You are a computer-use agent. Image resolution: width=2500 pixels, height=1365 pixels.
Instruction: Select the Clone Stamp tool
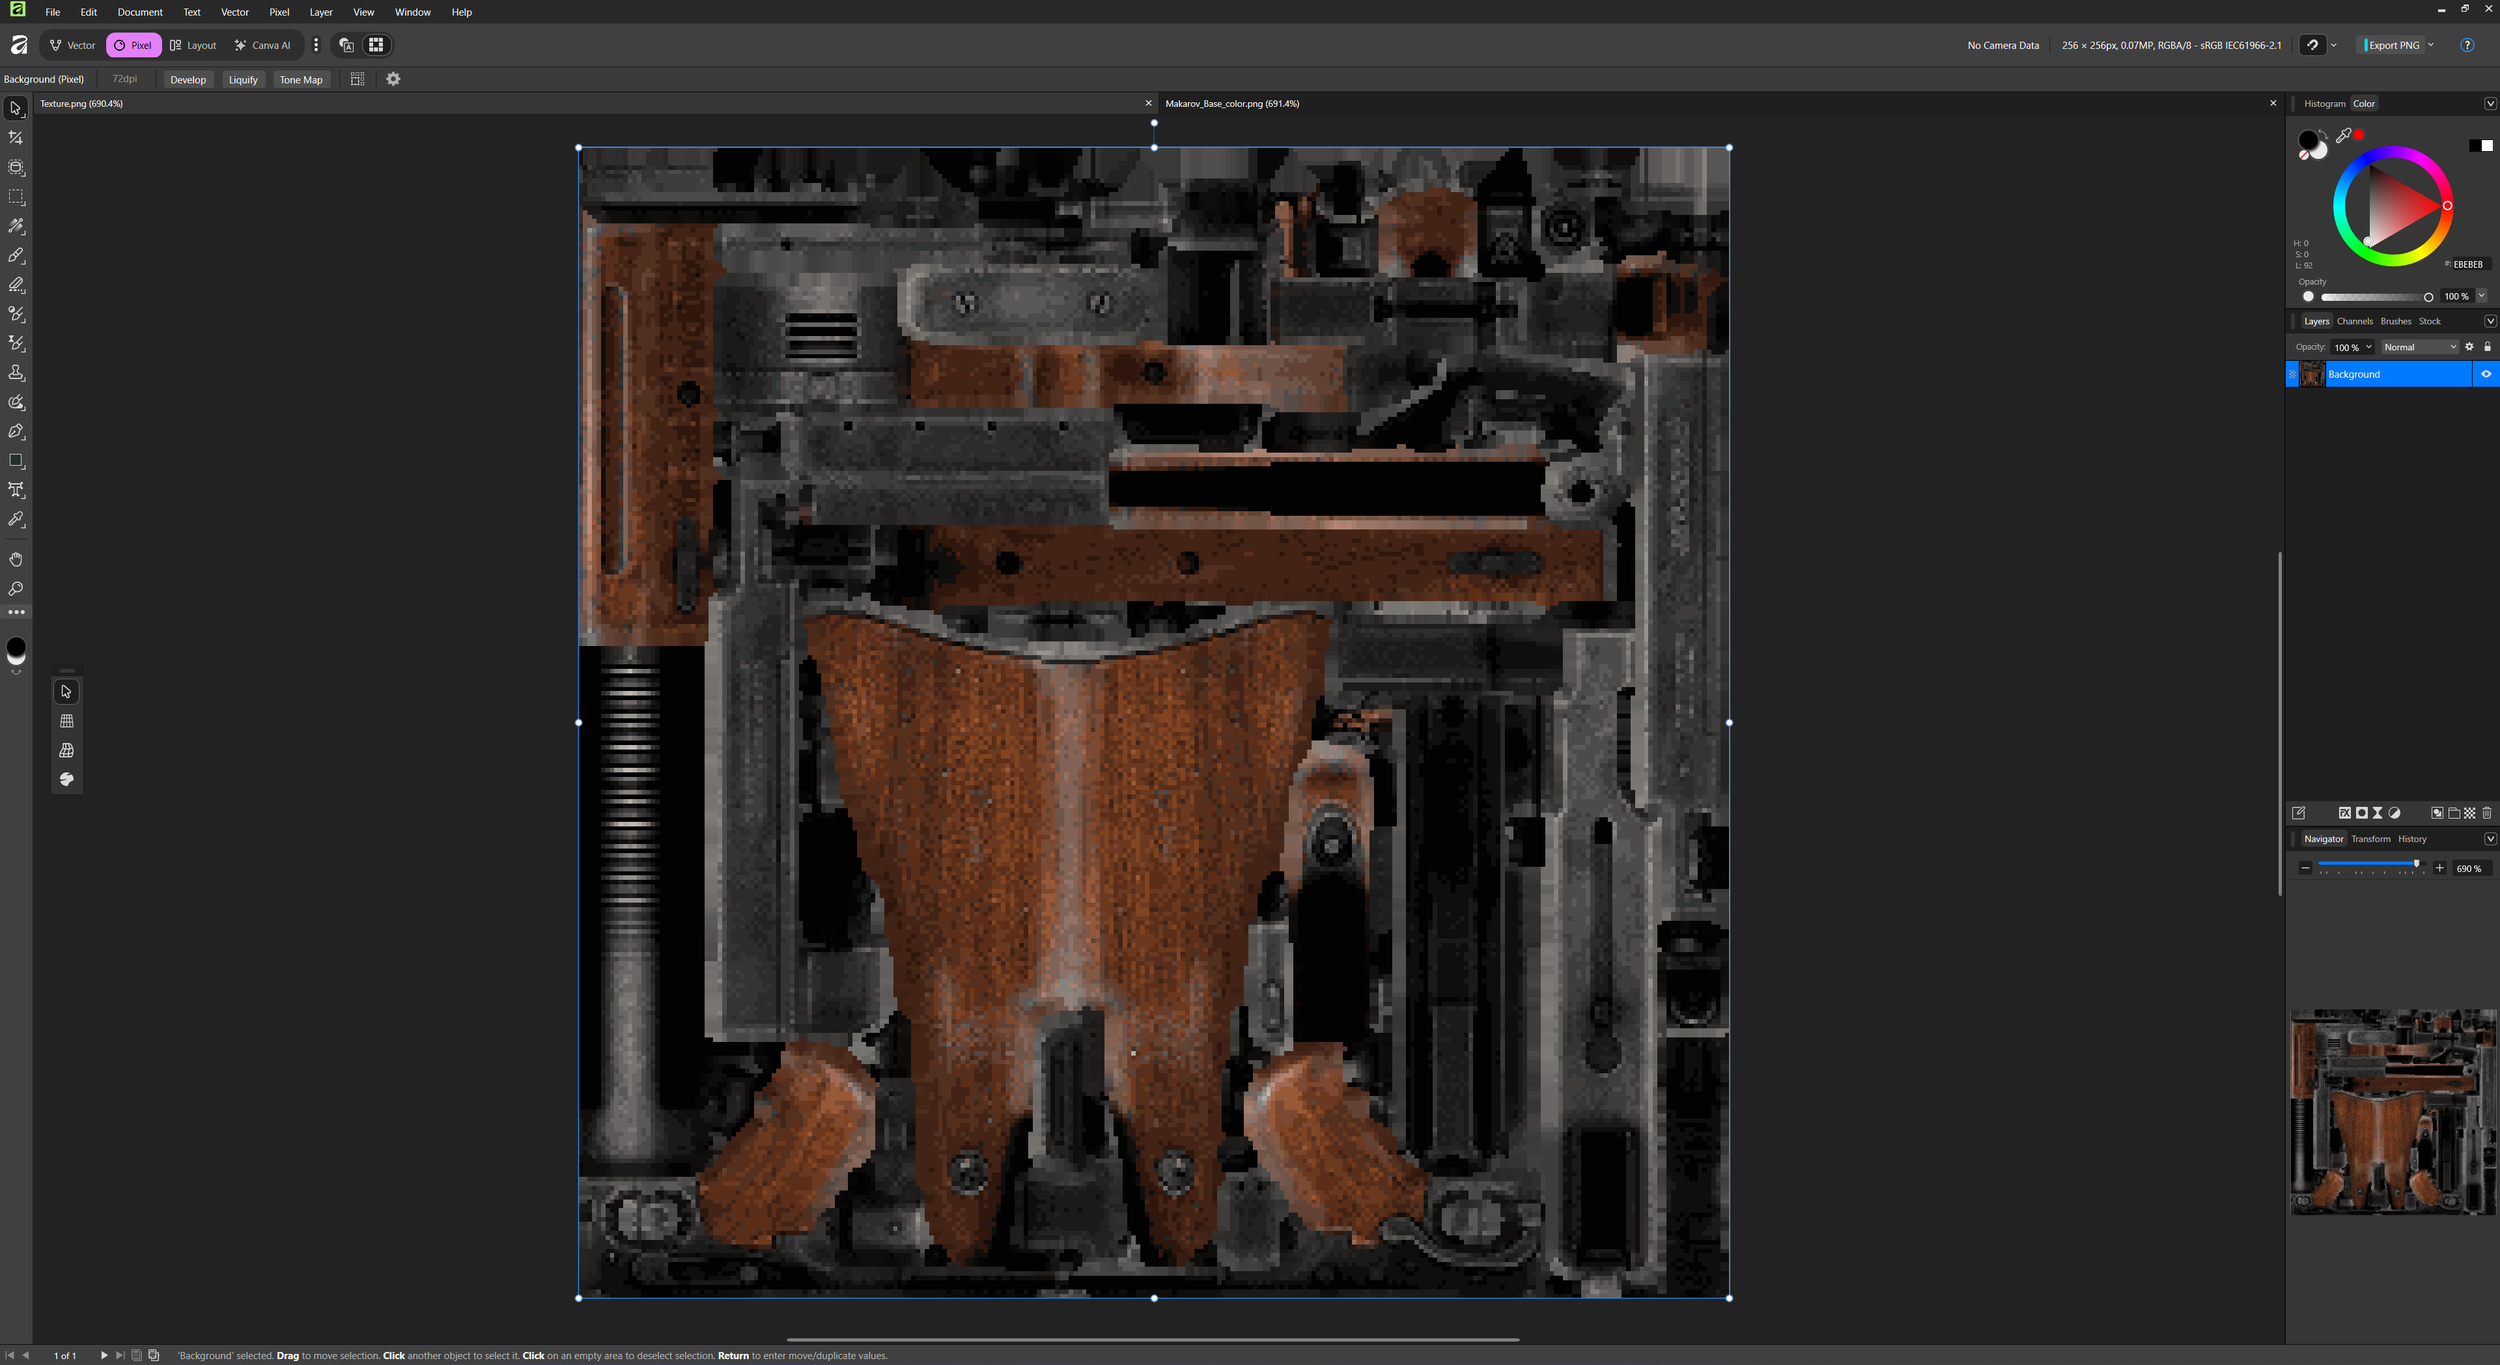pos(16,373)
